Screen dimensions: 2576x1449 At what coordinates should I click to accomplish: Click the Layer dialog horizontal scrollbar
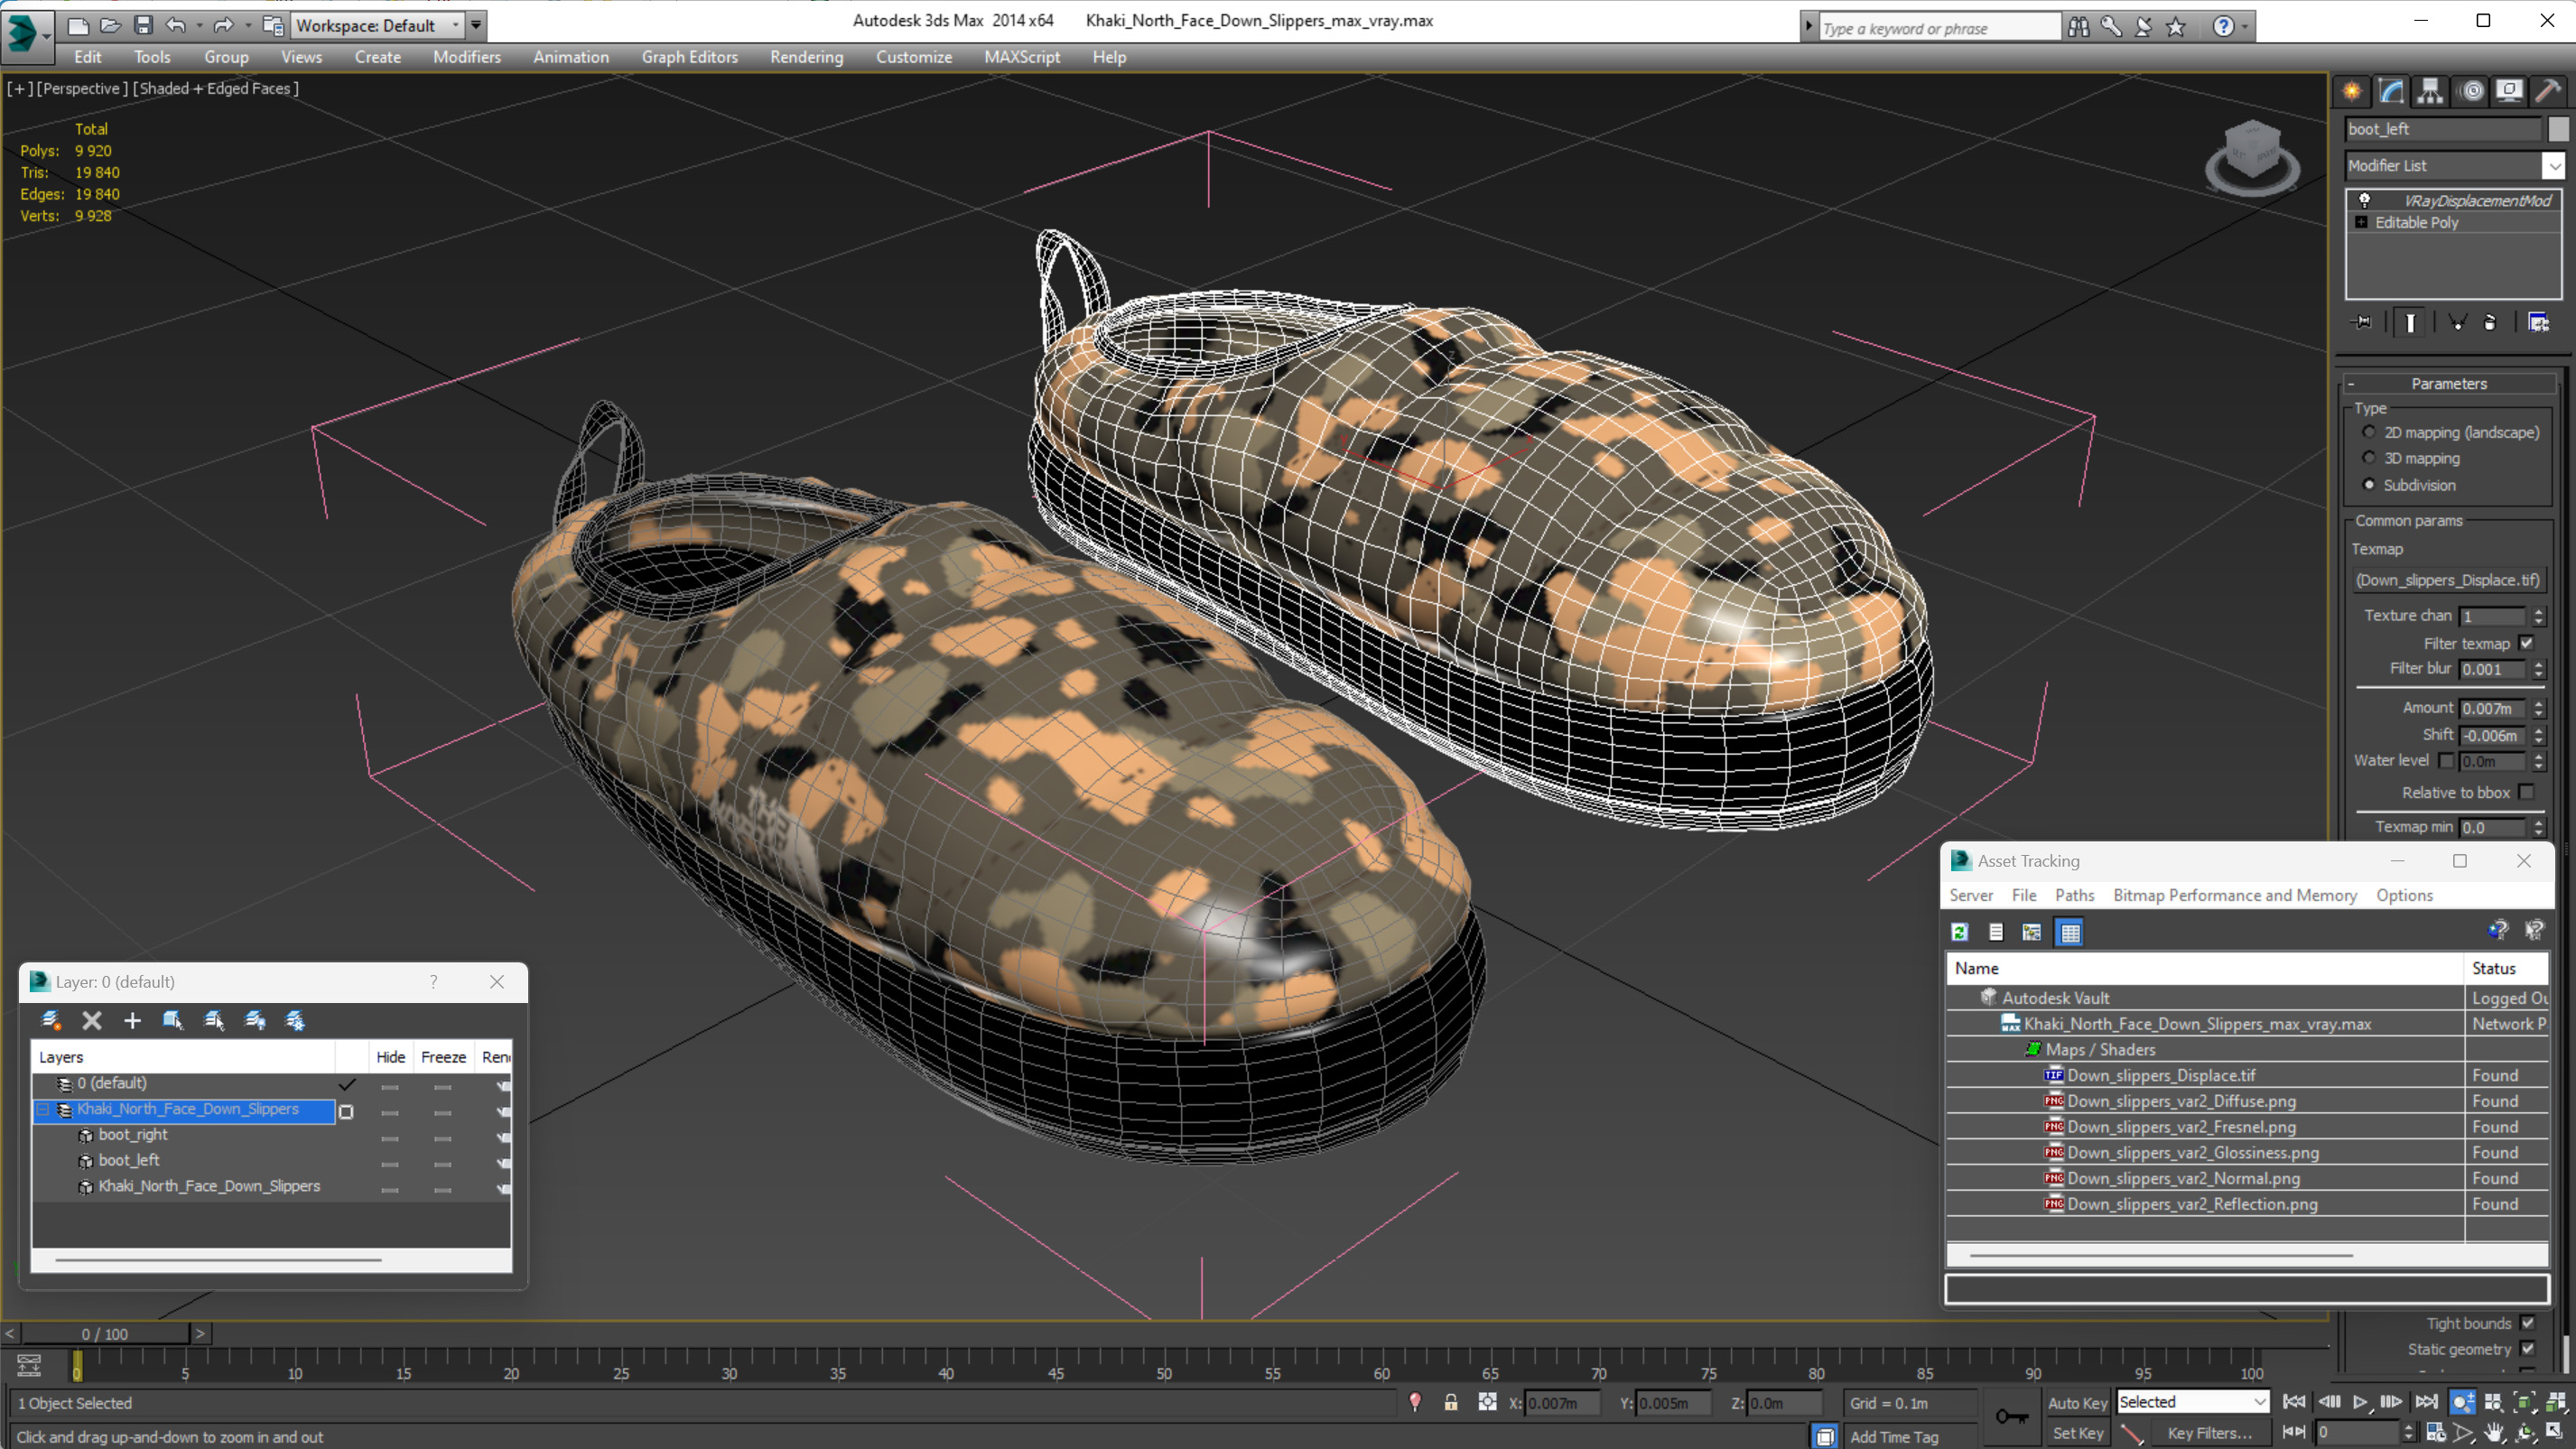tap(218, 1260)
